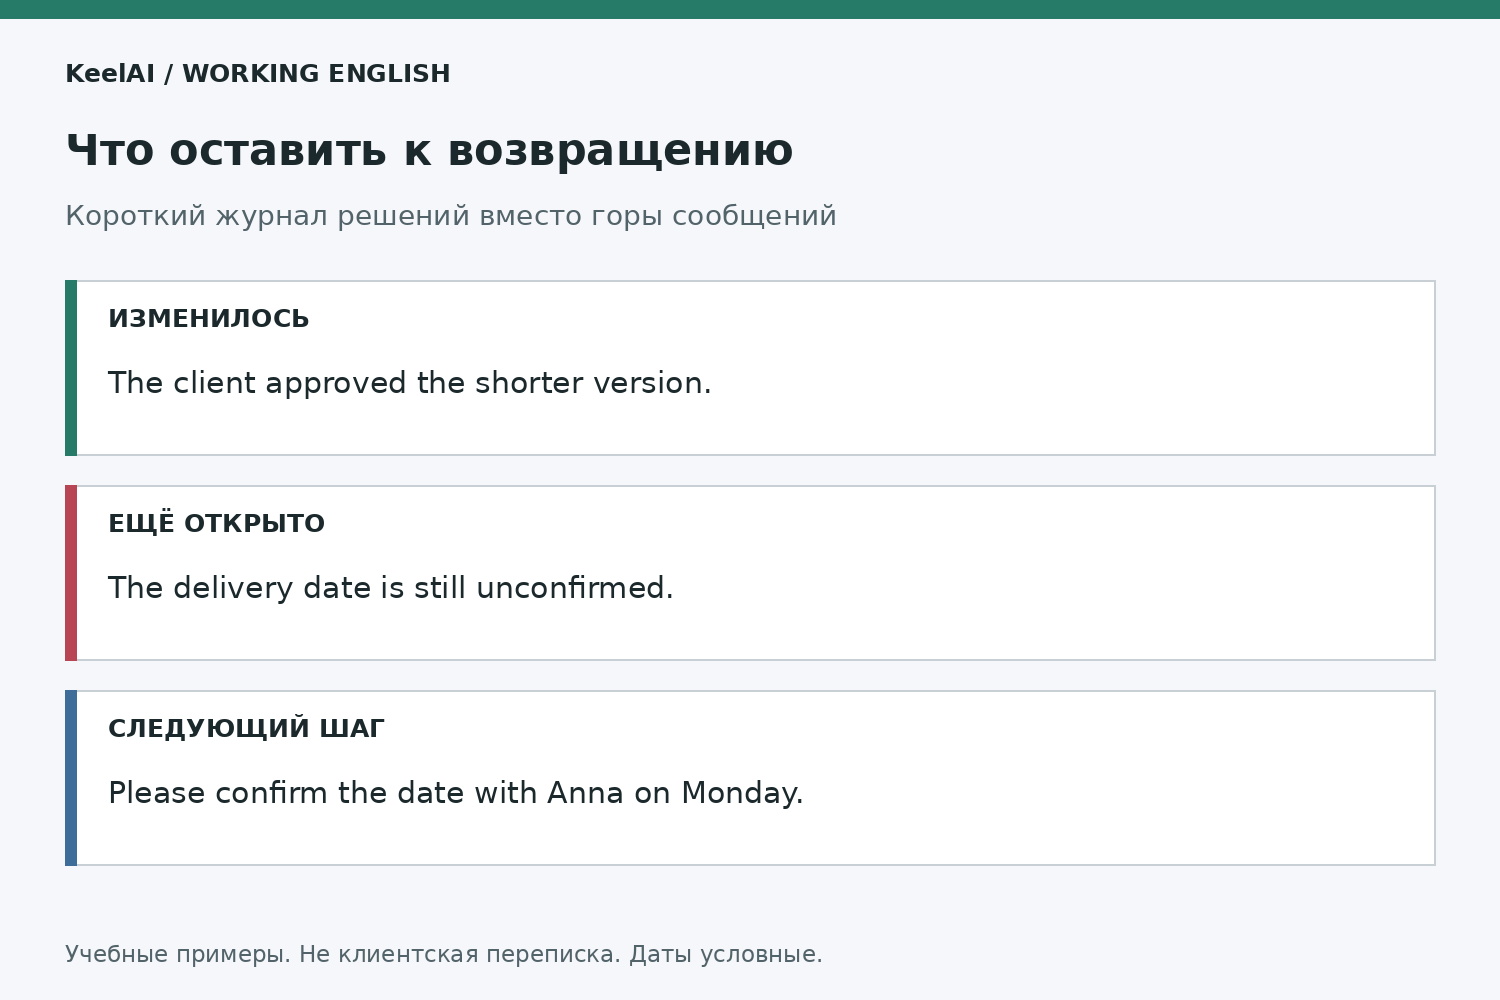Click the subtitle "Короткий журнал решений вместо горы сообщений"

click(x=451, y=216)
